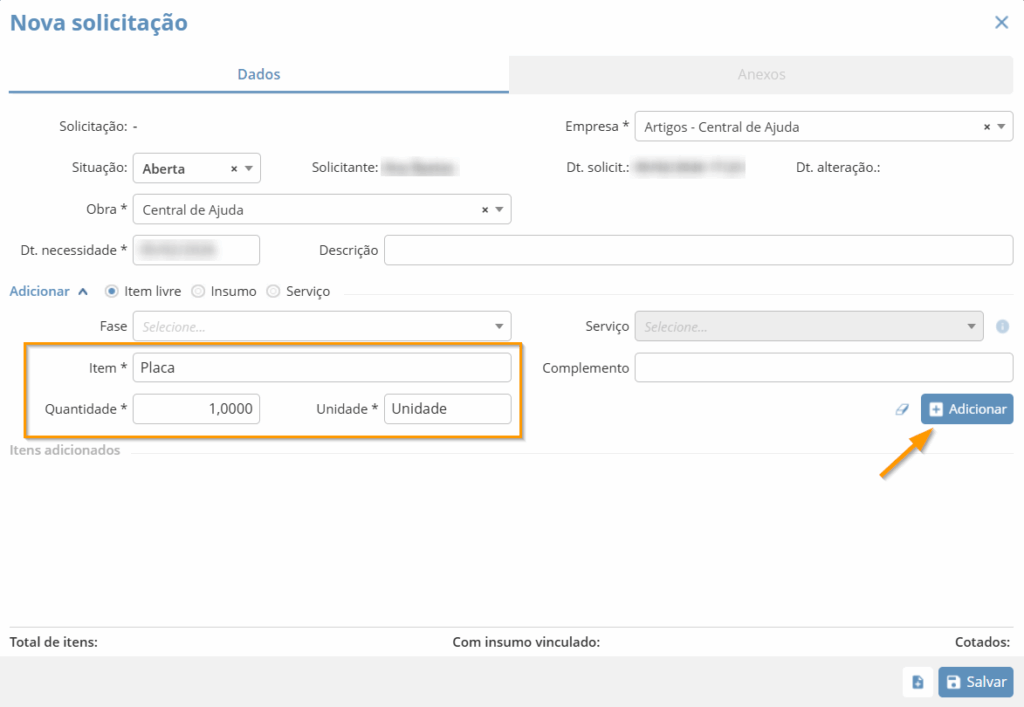Clear the Empresa selection with x

[986, 127]
